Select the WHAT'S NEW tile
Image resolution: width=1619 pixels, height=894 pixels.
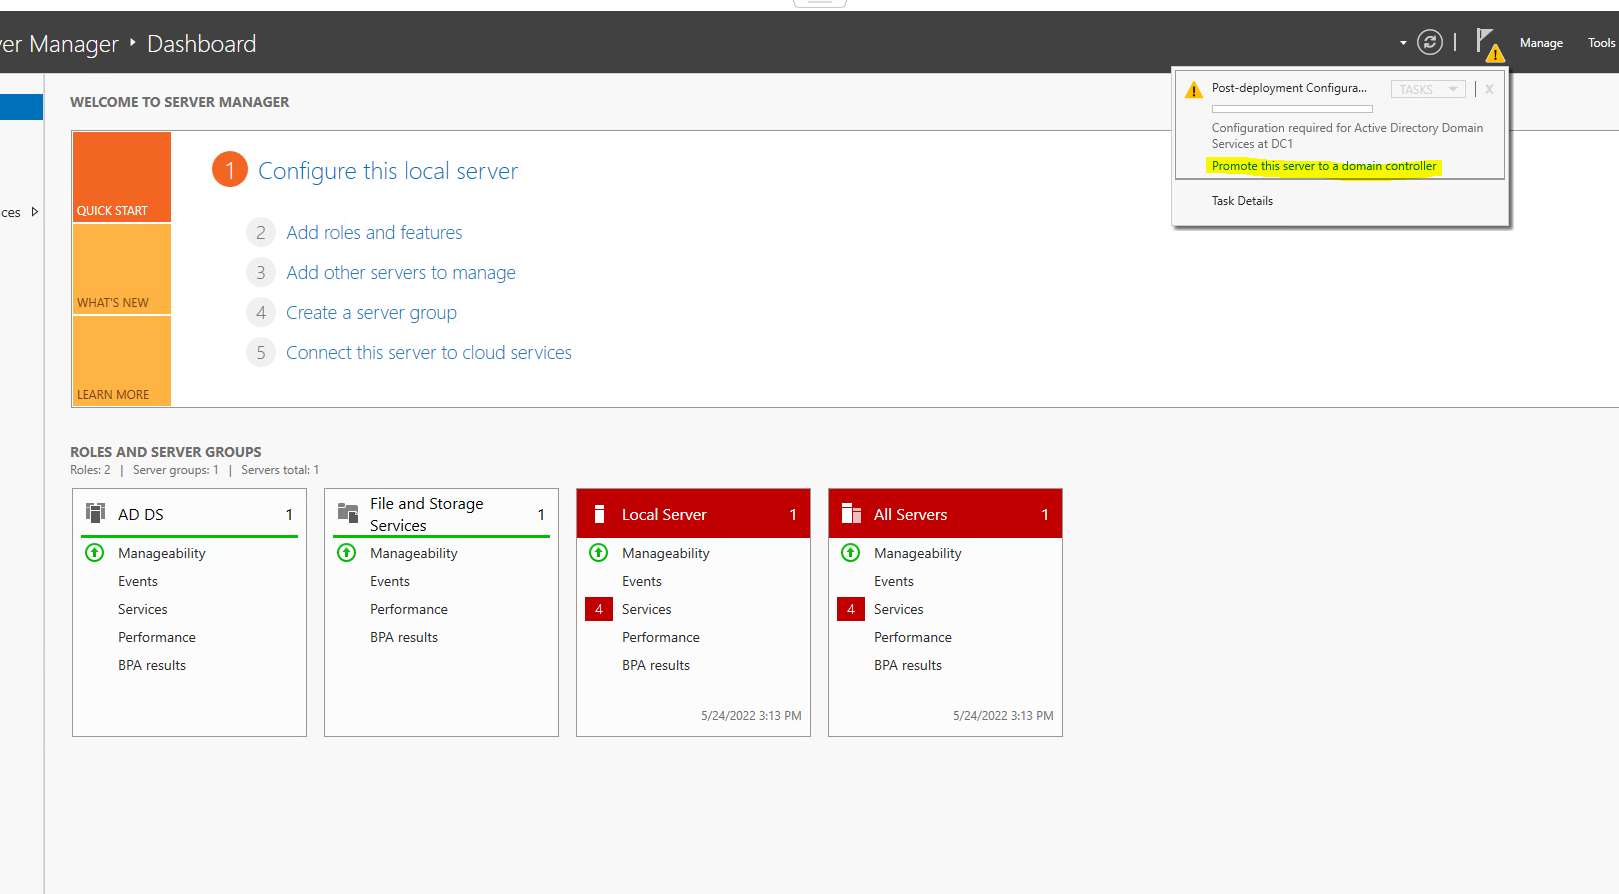[122, 269]
